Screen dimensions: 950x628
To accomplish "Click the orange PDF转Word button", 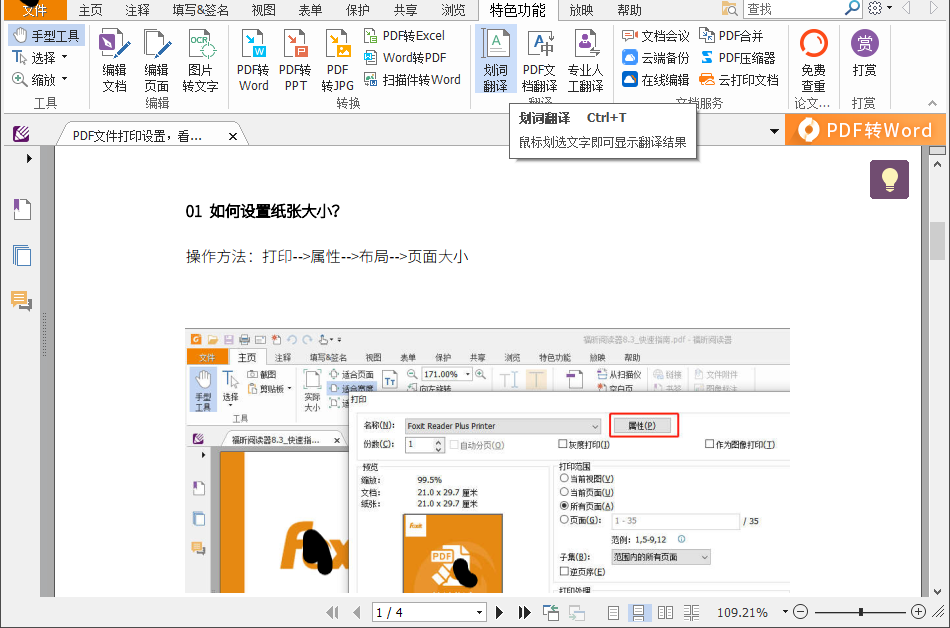I will click(x=866, y=131).
